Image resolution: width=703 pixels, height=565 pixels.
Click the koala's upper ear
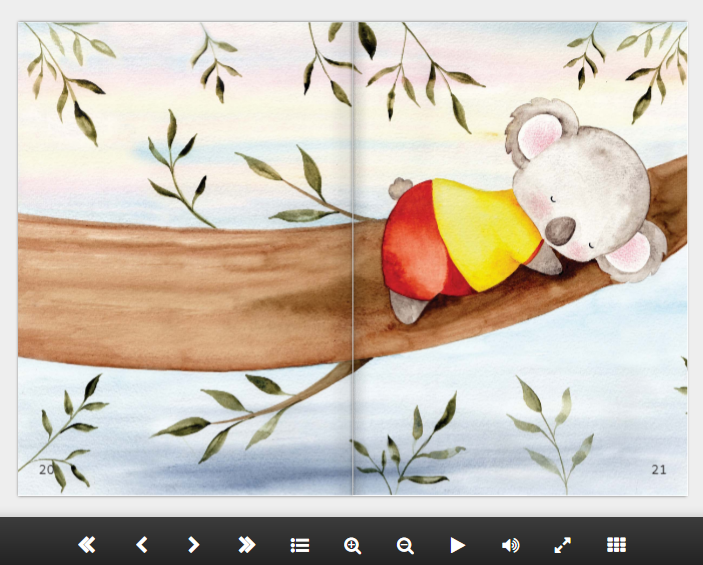[538, 128]
